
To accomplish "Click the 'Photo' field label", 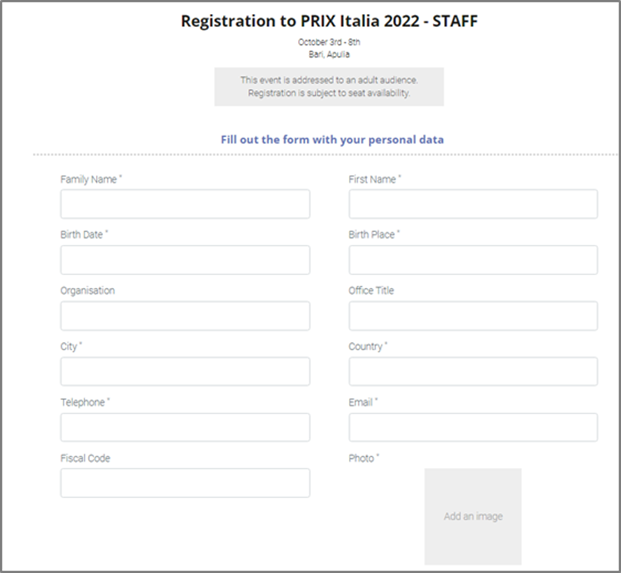I will (x=361, y=458).
